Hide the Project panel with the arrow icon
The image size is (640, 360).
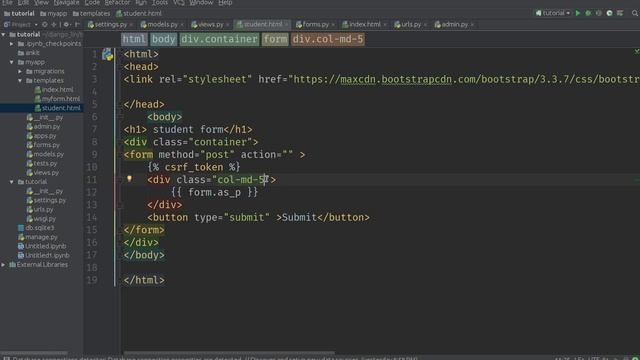click(77, 24)
